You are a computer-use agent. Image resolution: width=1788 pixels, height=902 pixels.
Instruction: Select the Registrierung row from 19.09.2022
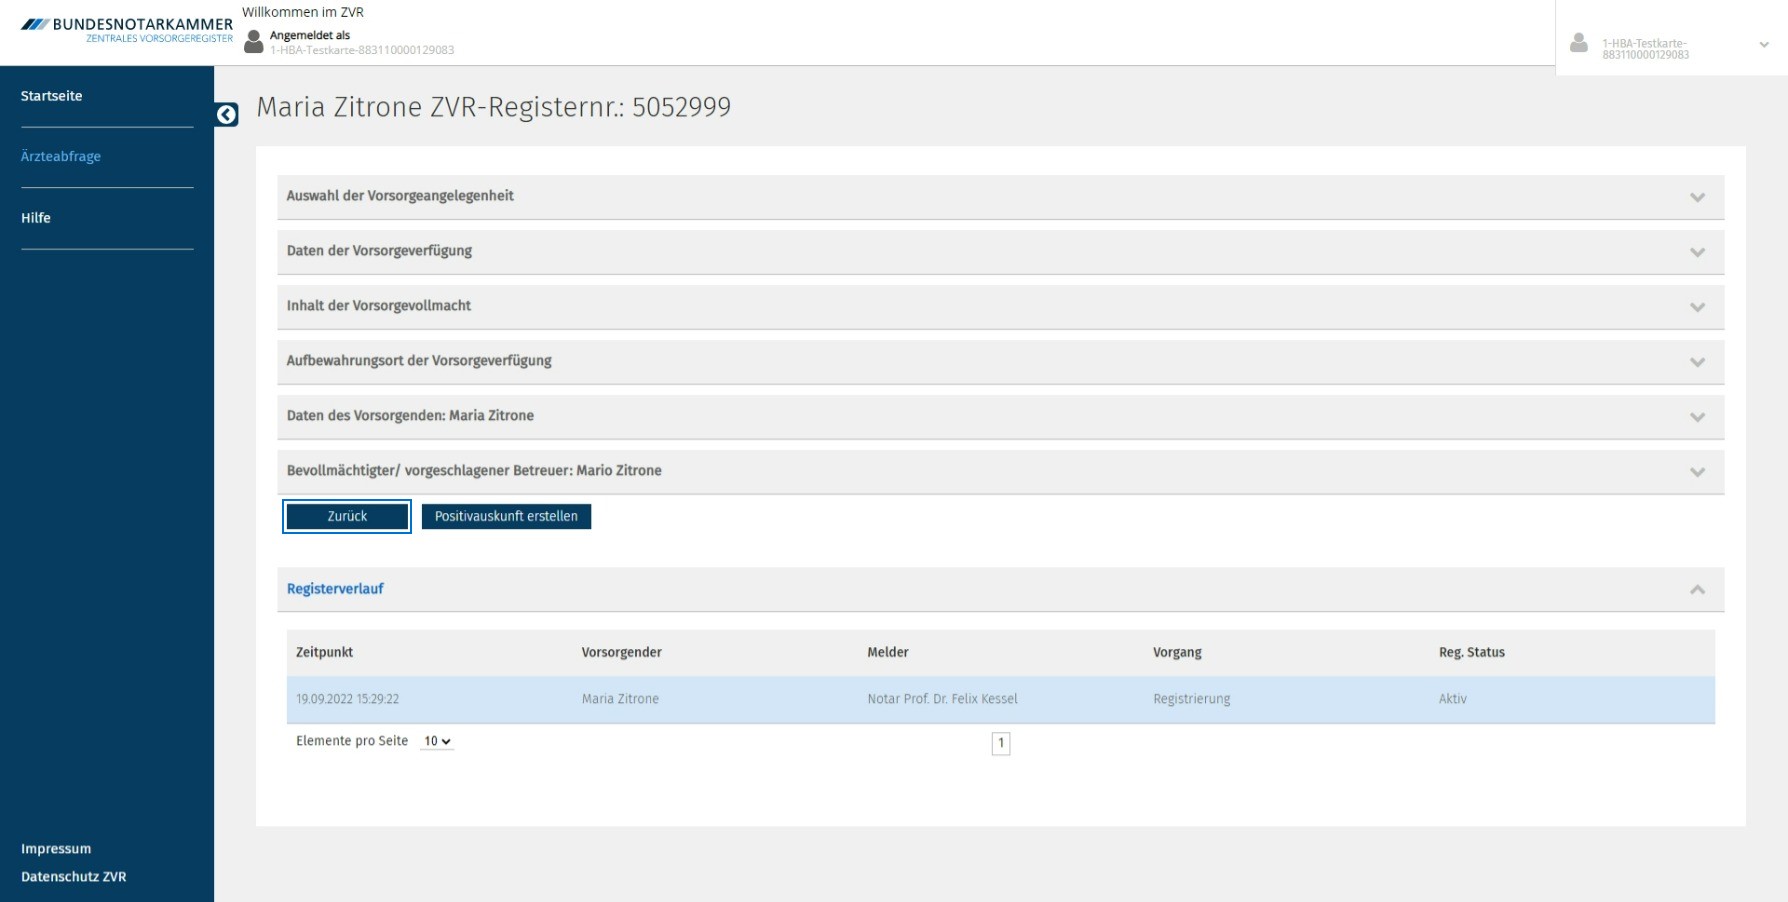(1000, 700)
